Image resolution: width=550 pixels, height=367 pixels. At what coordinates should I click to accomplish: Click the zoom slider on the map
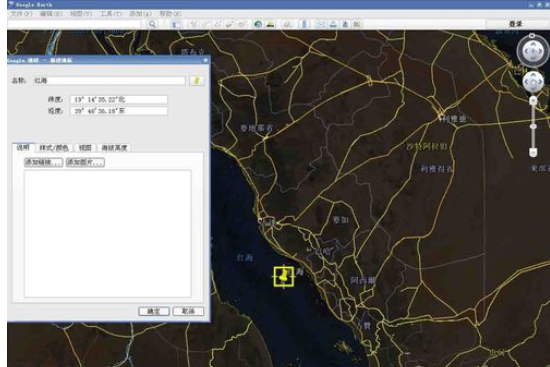click(x=533, y=127)
